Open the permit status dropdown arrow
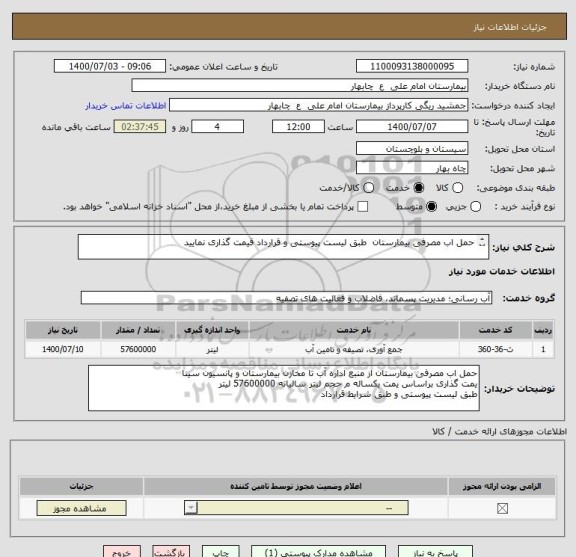The image size is (576, 557). pyautogui.click(x=191, y=508)
